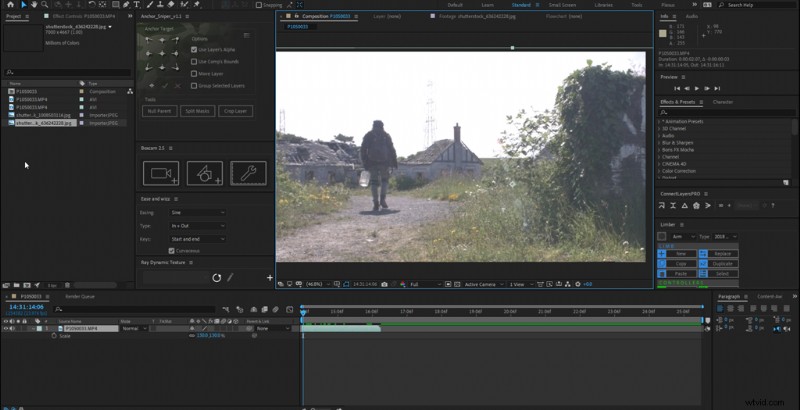The width and height of the screenshot is (800, 410).
Task: Select the Clone Stamp tool
Action: click(161, 5)
